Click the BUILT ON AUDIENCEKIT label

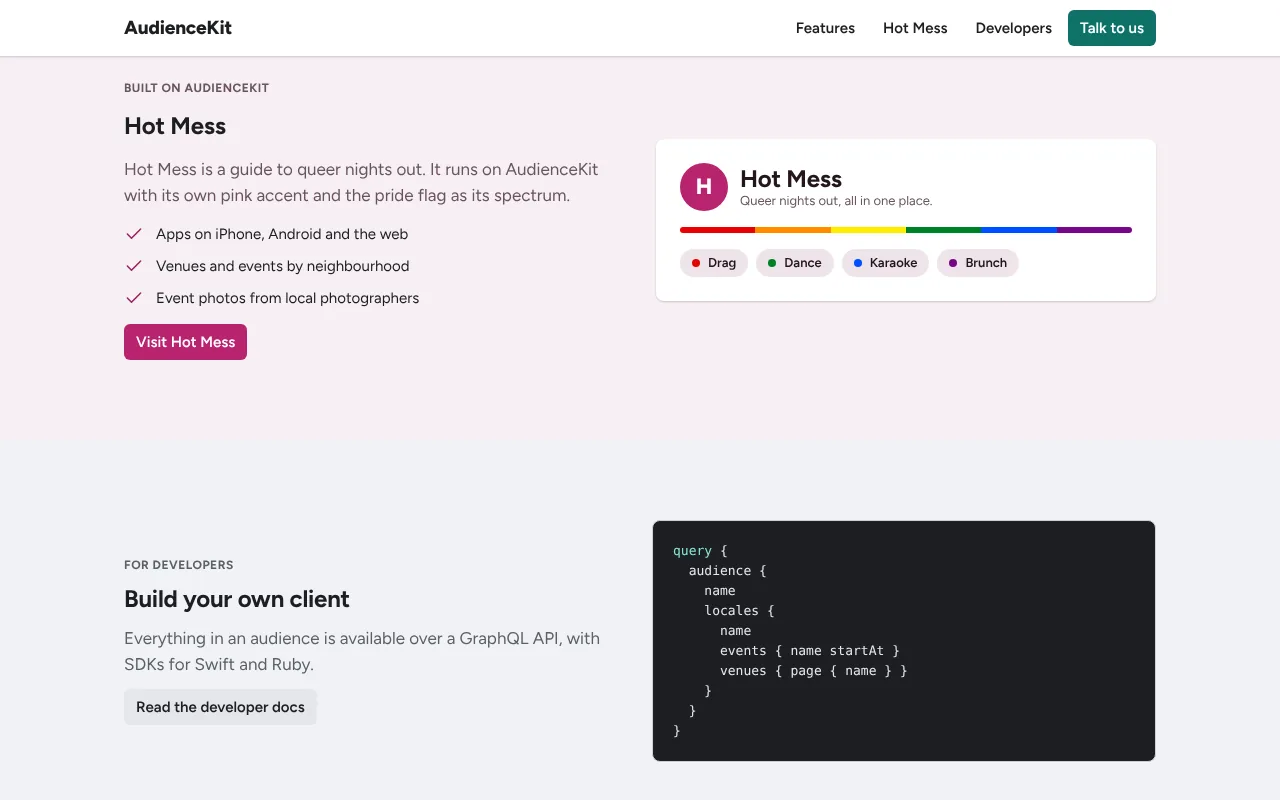pos(196,88)
